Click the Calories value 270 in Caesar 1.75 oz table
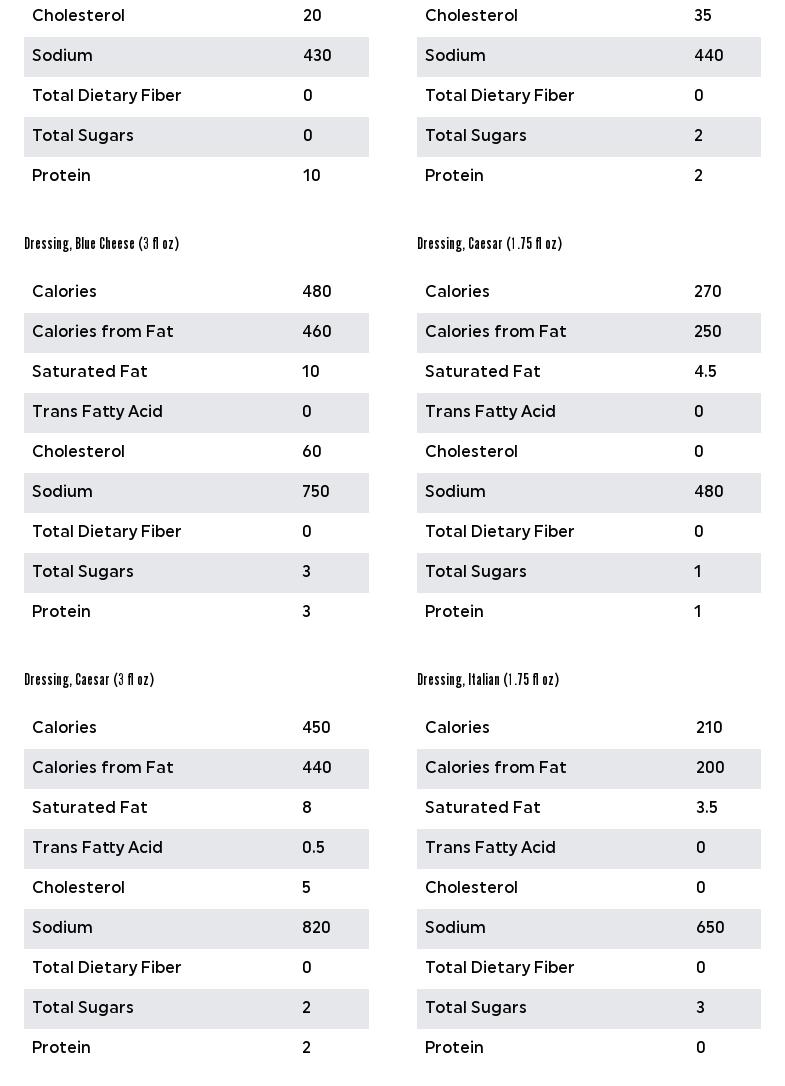 pyautogui.click(x=708, y=292)
